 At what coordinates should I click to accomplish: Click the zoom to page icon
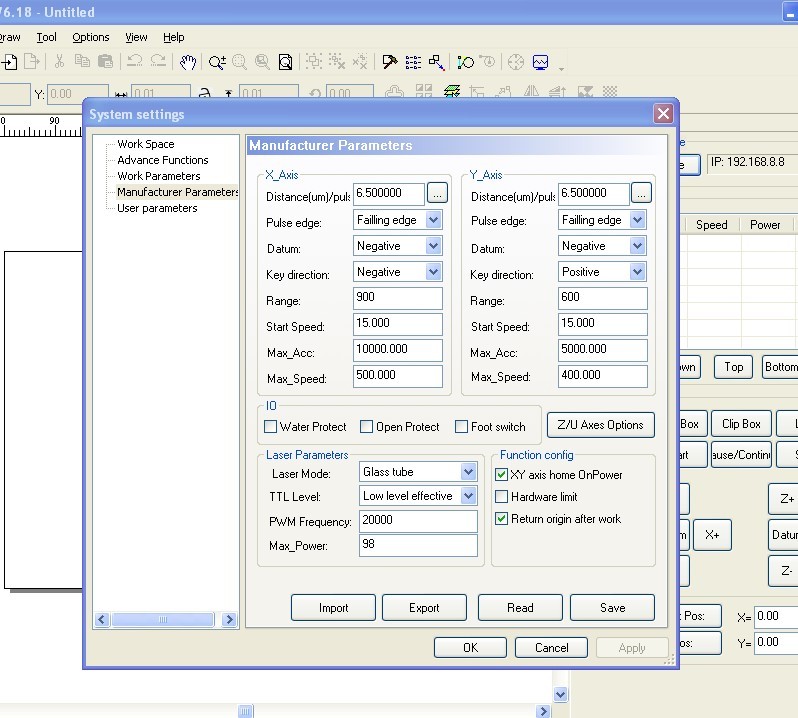tap(285, 62)
